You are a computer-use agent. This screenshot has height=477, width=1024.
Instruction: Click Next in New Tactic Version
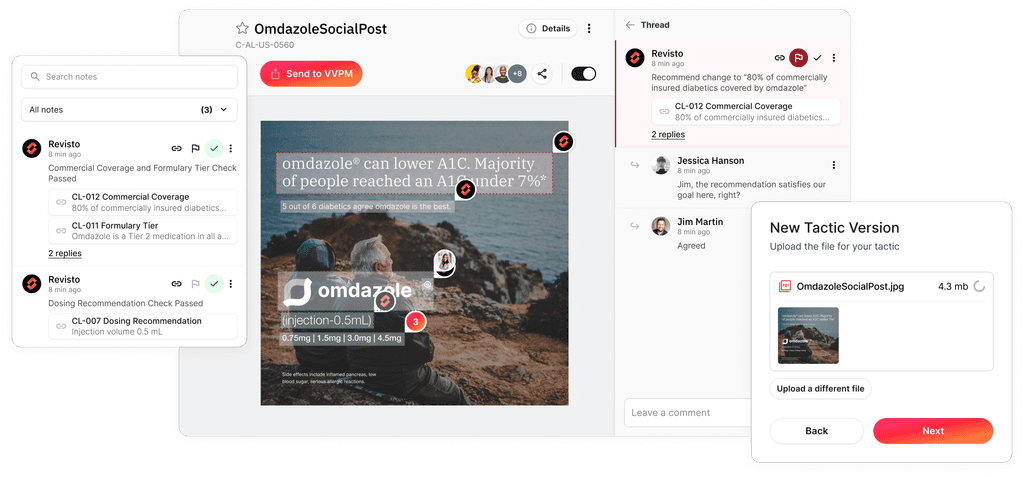(933, 431)
